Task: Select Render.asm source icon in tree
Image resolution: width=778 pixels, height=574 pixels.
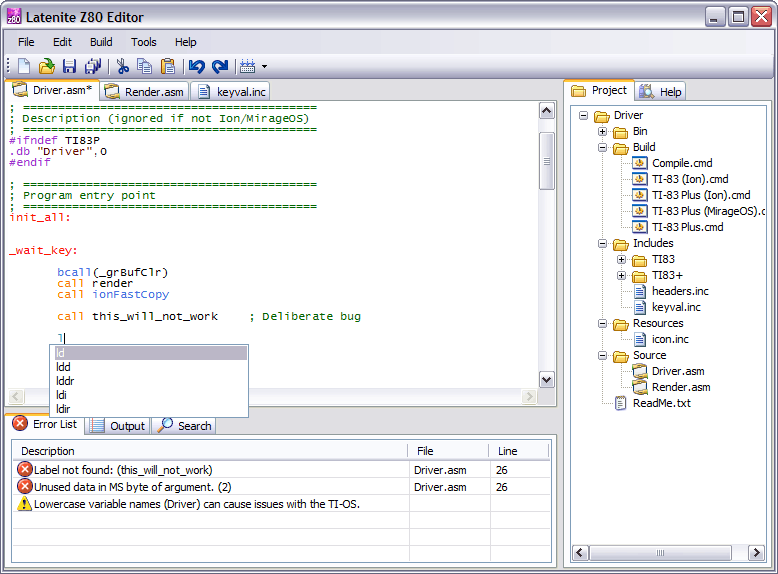Action: click(x=640, y=387)
